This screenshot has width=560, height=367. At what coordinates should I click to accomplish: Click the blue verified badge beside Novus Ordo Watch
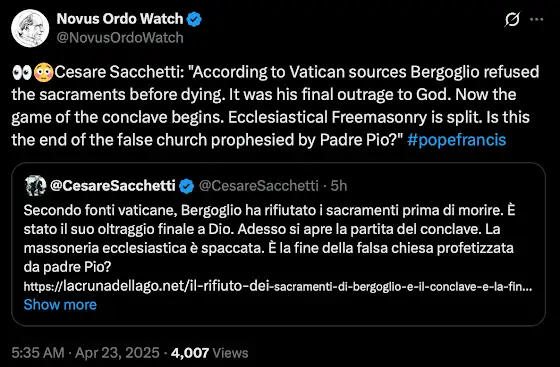[x=194, y=19]
